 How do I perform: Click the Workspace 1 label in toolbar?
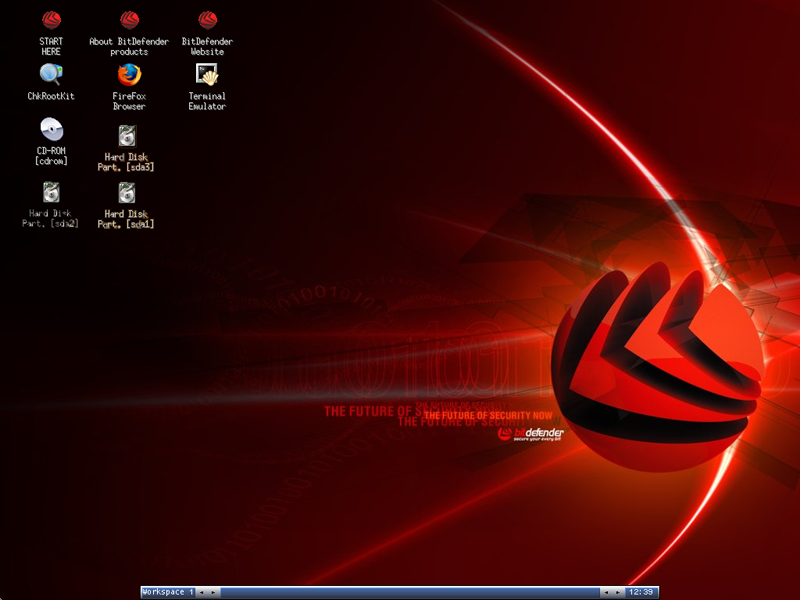[168, 592]
